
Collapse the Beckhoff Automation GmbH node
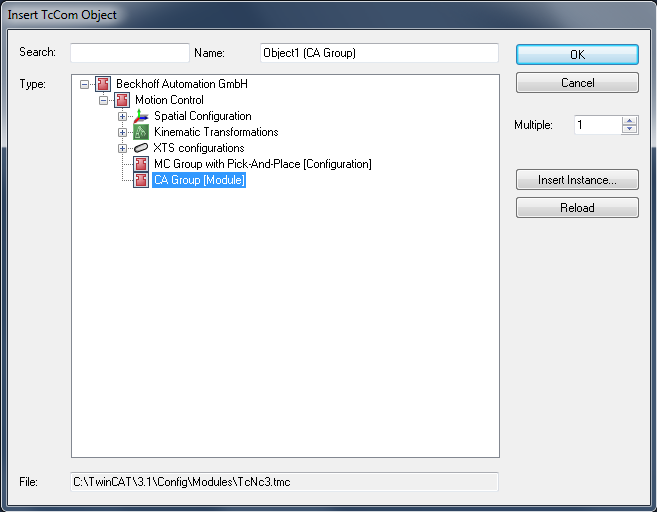[x=84, y=84]
